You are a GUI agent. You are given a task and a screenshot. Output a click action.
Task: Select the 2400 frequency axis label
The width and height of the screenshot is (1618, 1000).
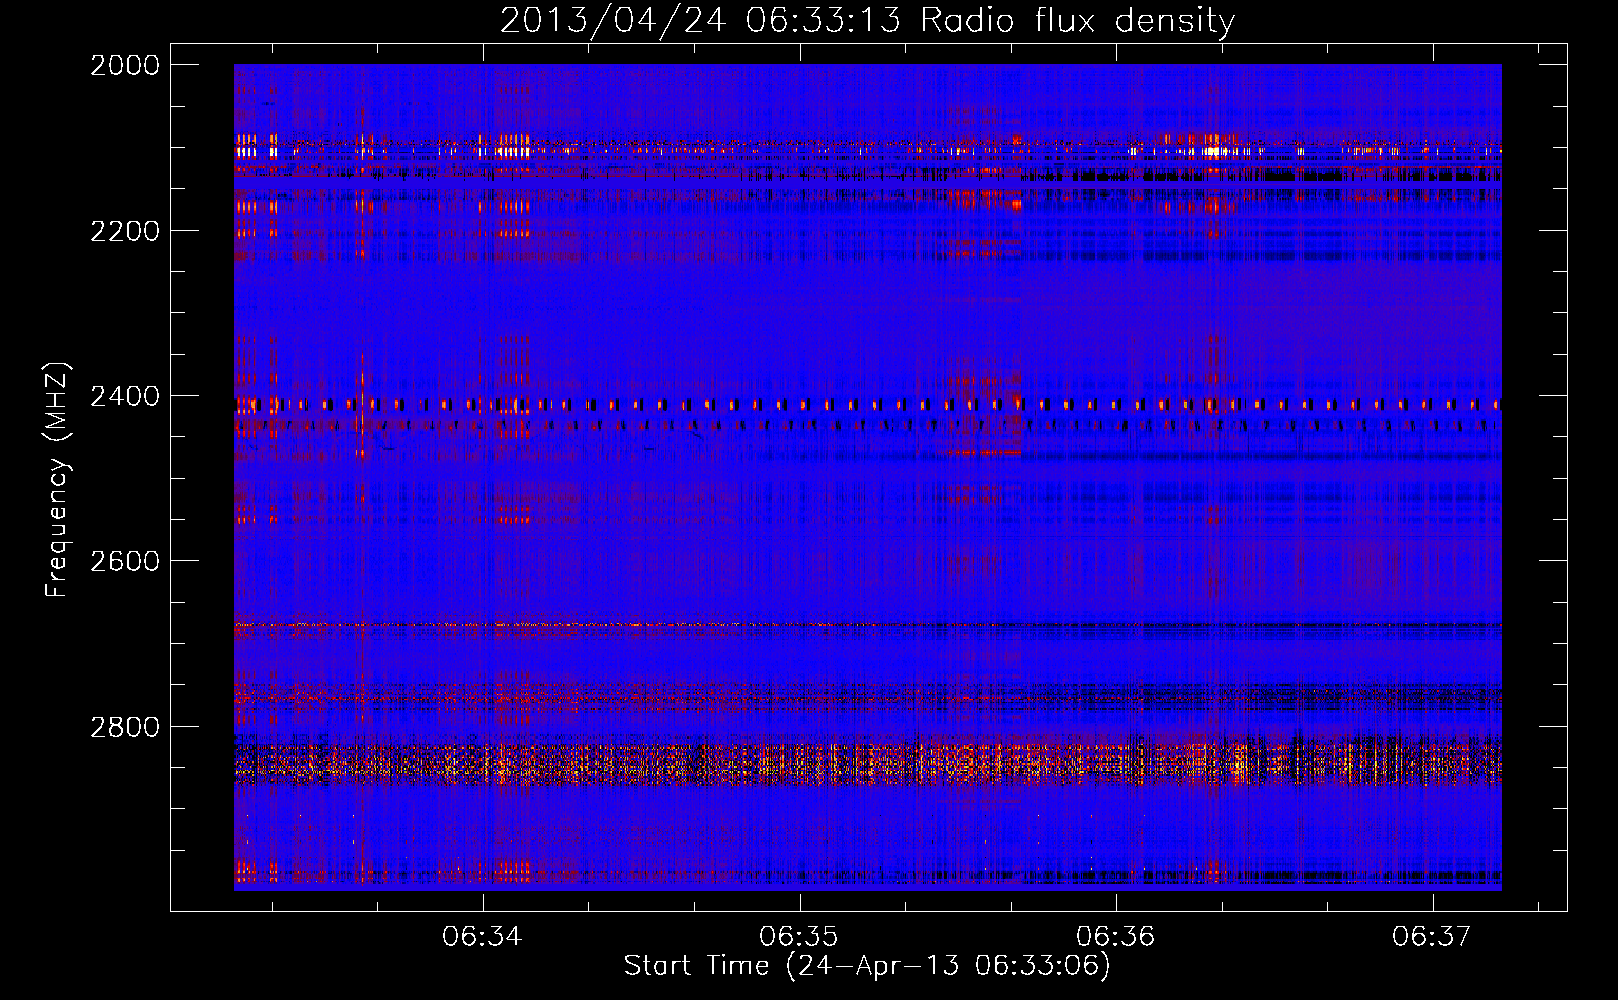tap(125, 396)
